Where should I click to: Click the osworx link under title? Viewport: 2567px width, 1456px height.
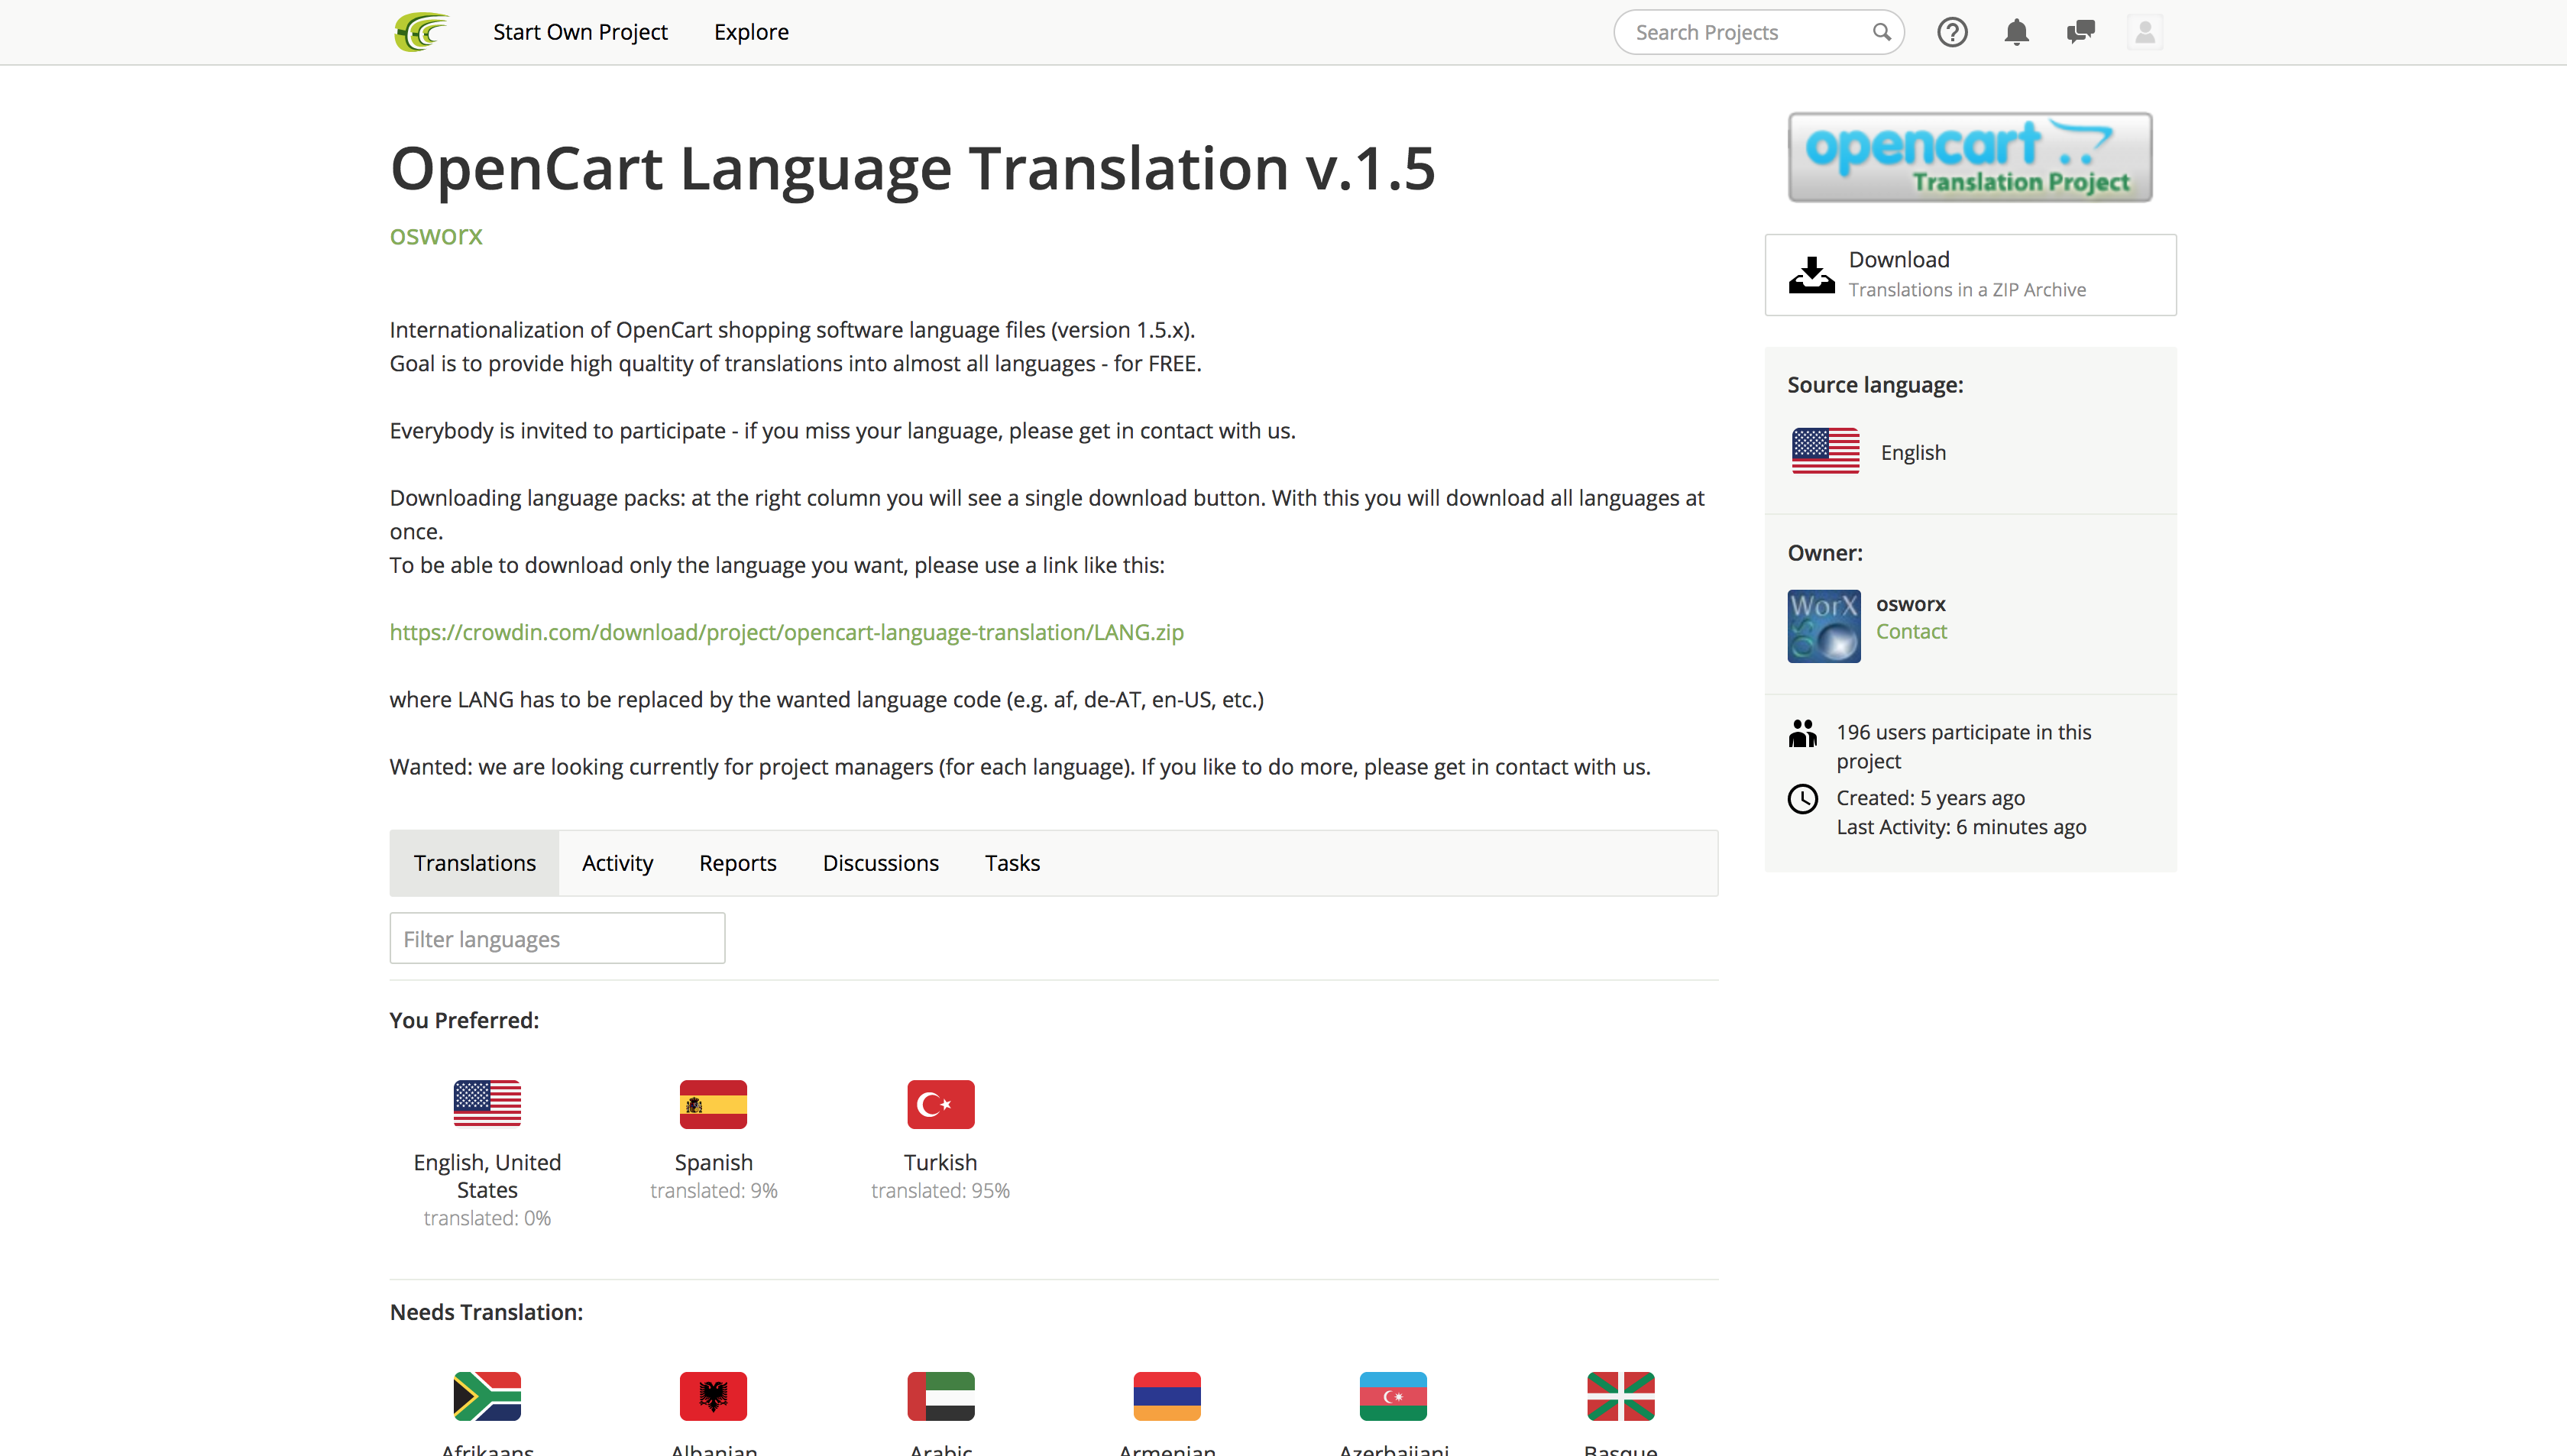436,235
